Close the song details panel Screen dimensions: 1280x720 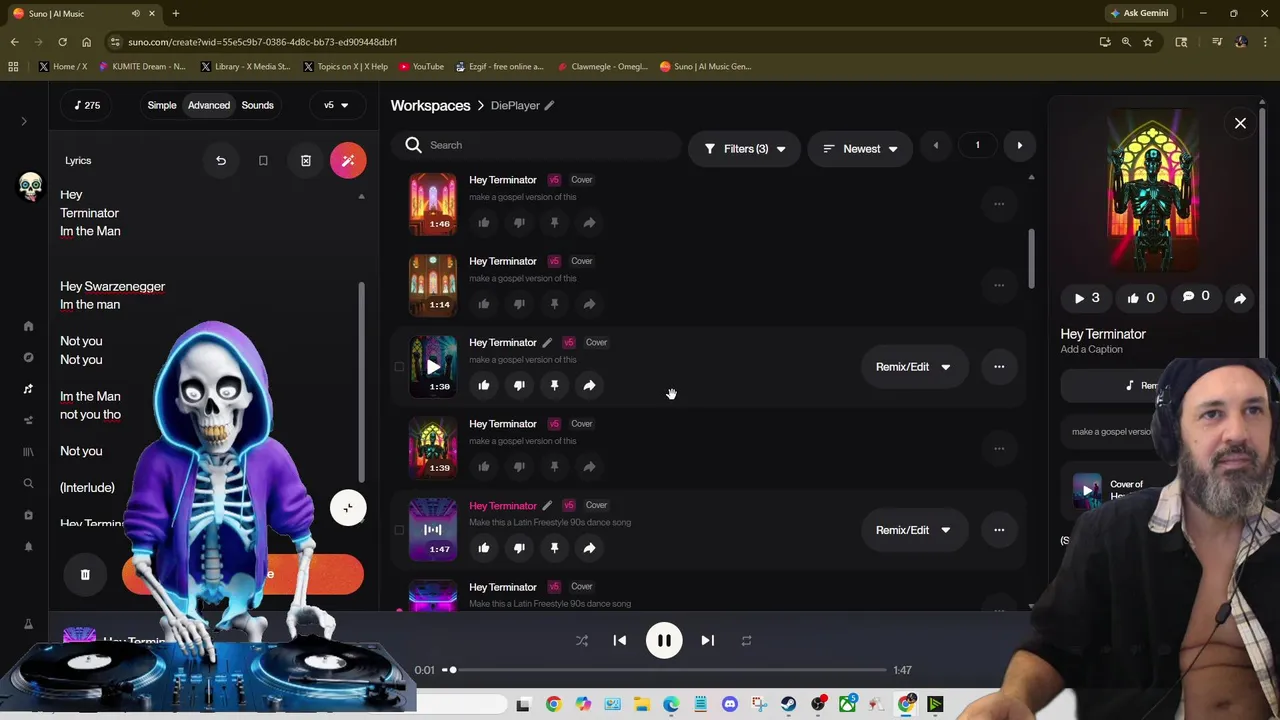pyautogui.click(x=1240, y=123)
